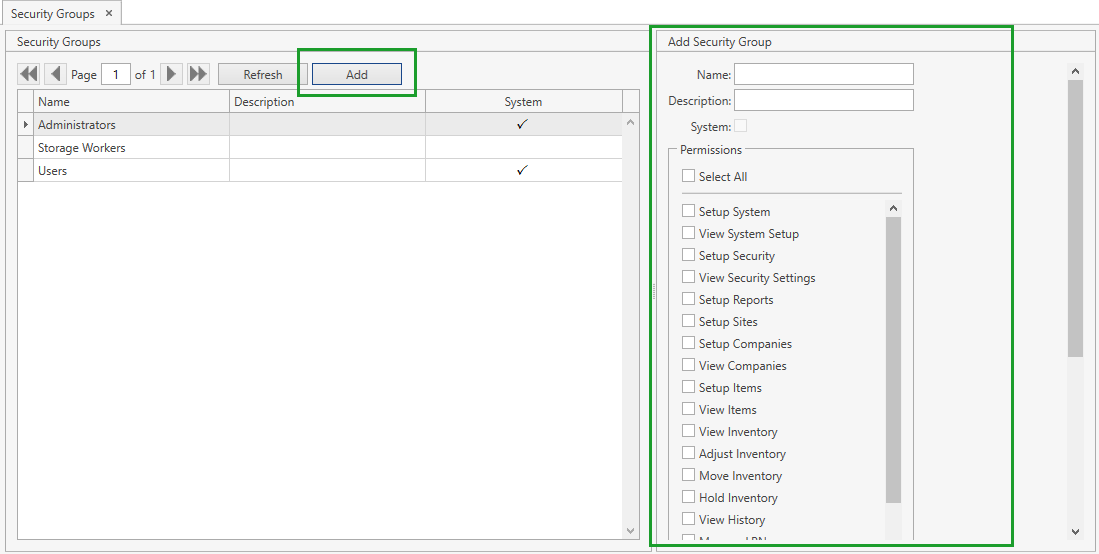Toggle the Adjust Inventory permission

688,453
